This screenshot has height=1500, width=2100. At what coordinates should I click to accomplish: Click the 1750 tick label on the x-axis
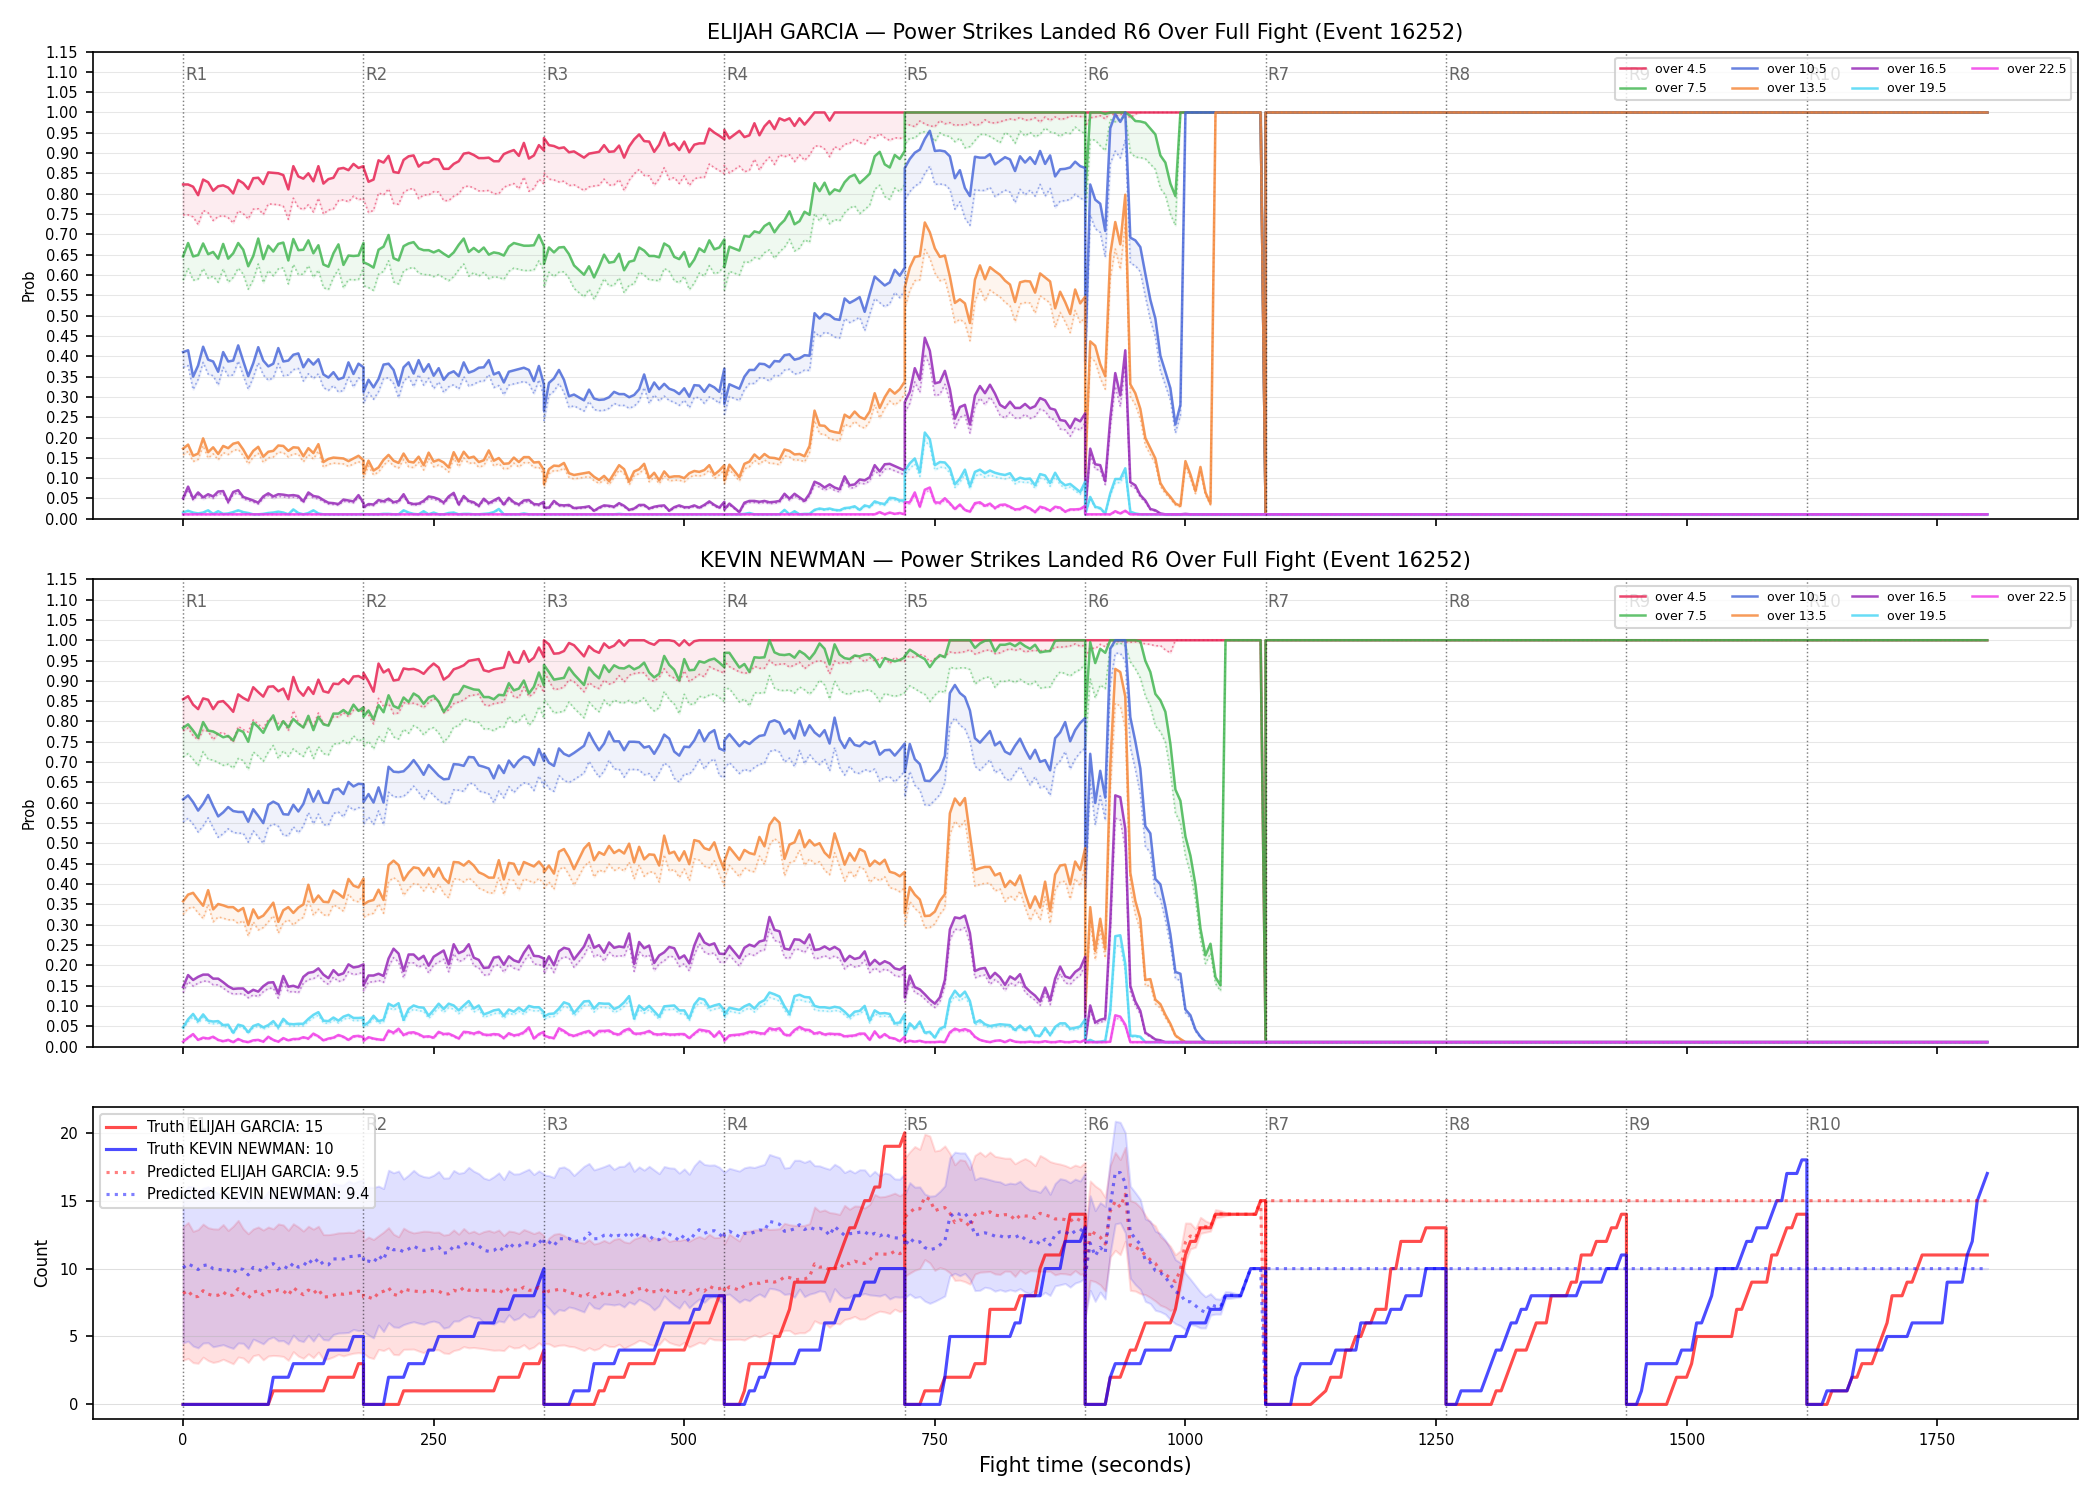pyautogui.click(x=1937, y=1439)
